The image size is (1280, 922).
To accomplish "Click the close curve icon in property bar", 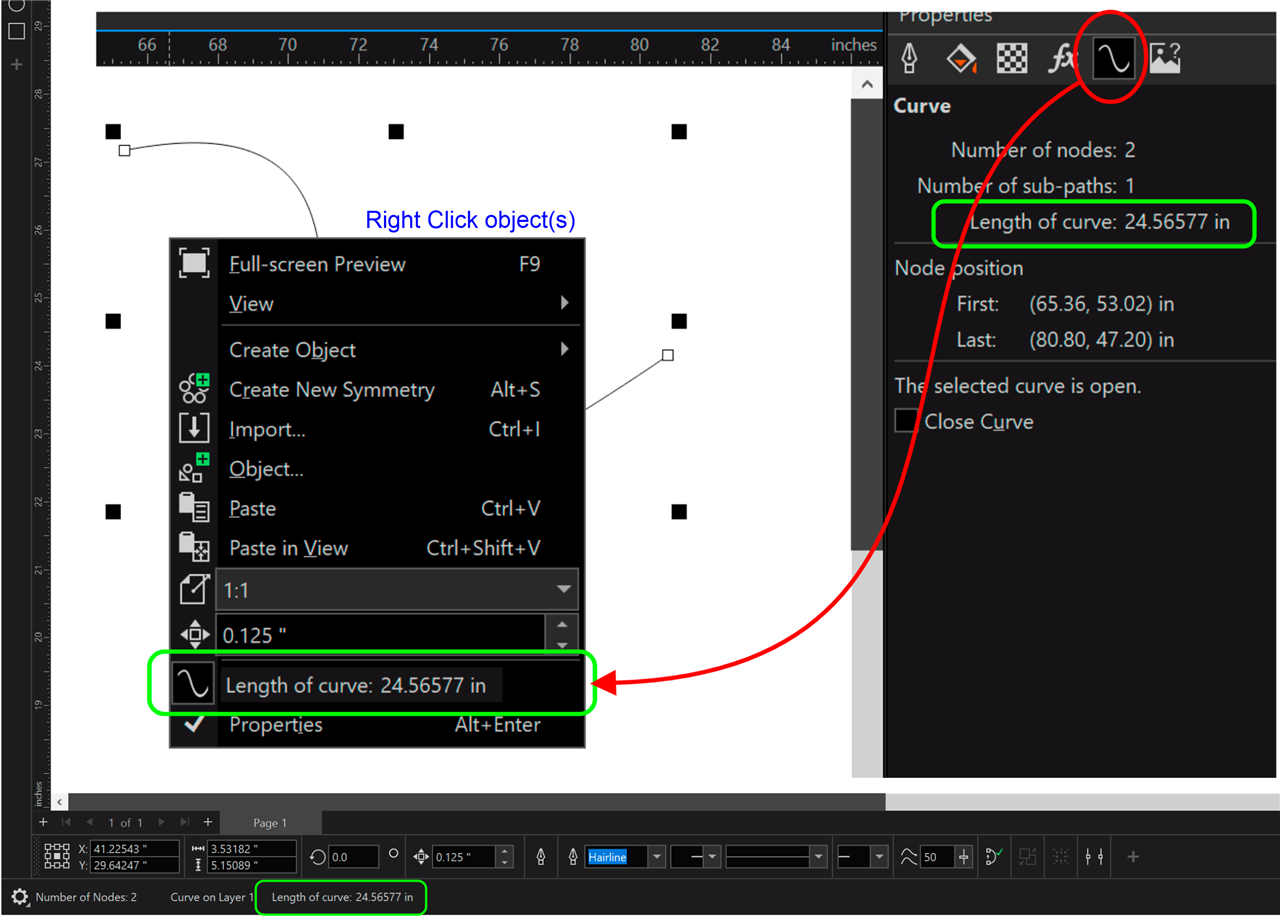I will 994,856.
